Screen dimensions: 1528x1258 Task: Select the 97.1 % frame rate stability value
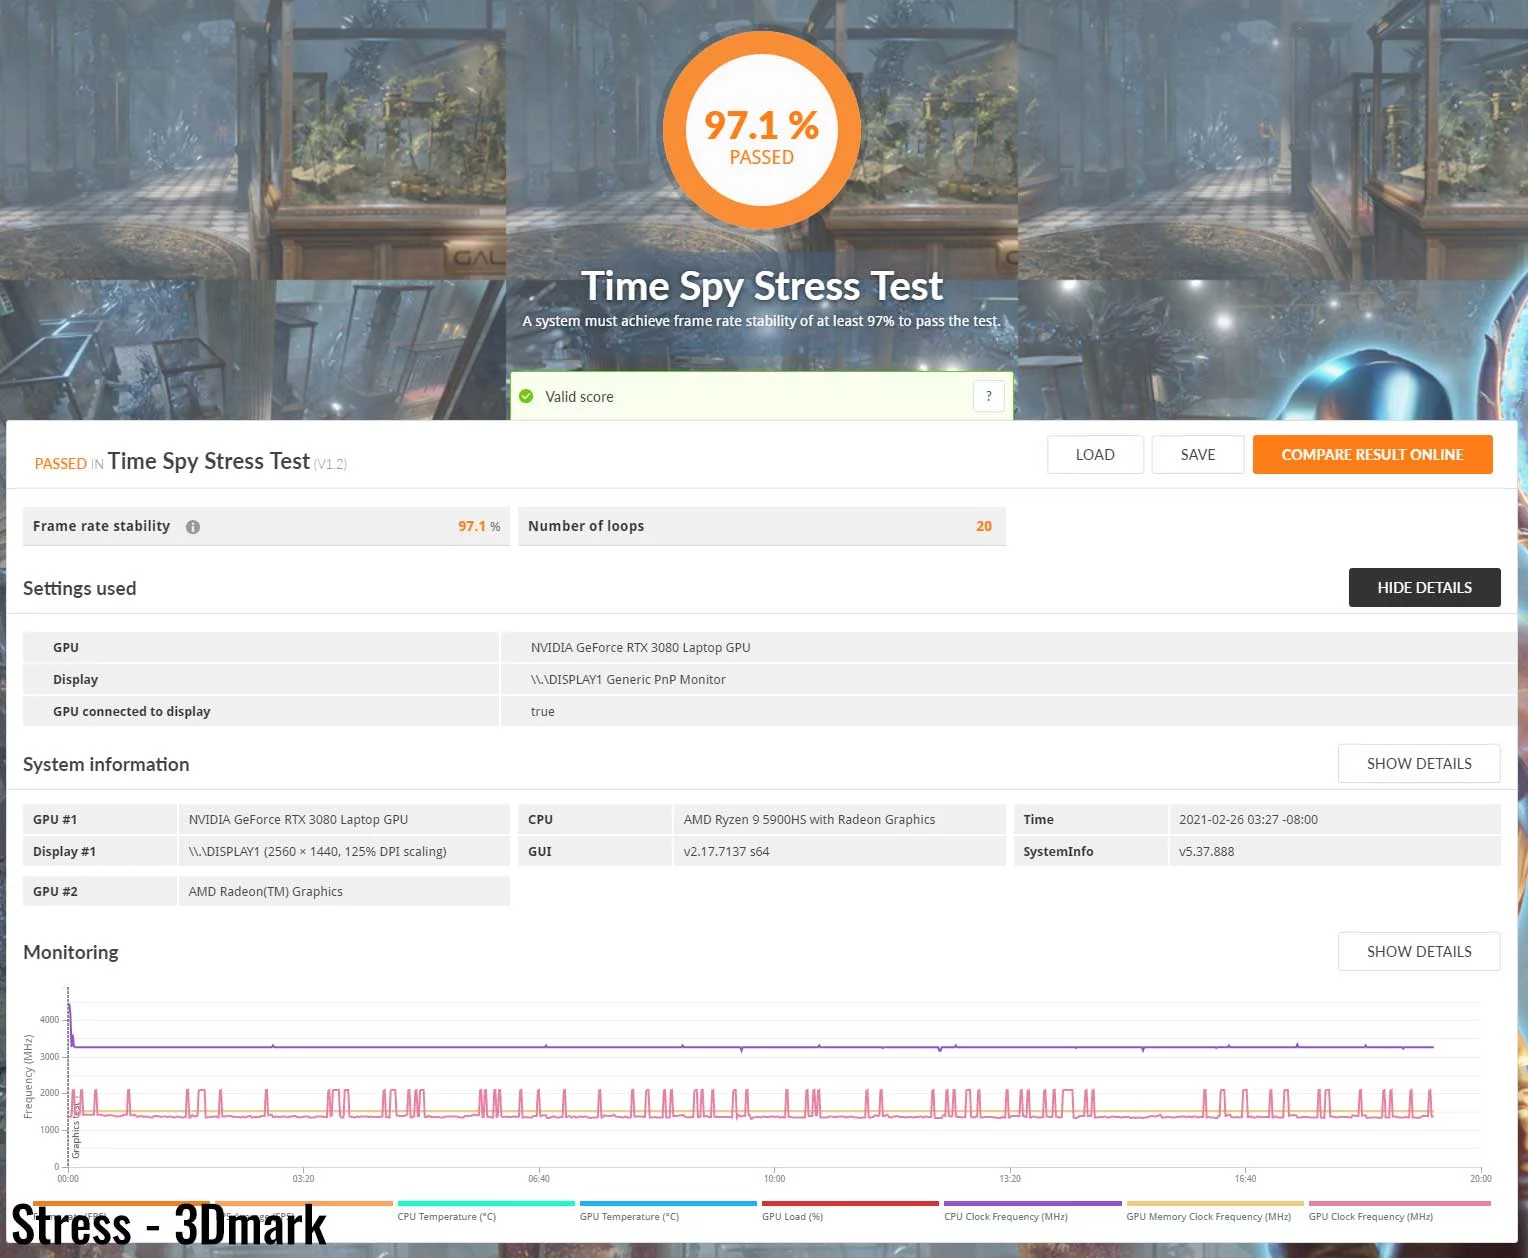pos(479,526)
